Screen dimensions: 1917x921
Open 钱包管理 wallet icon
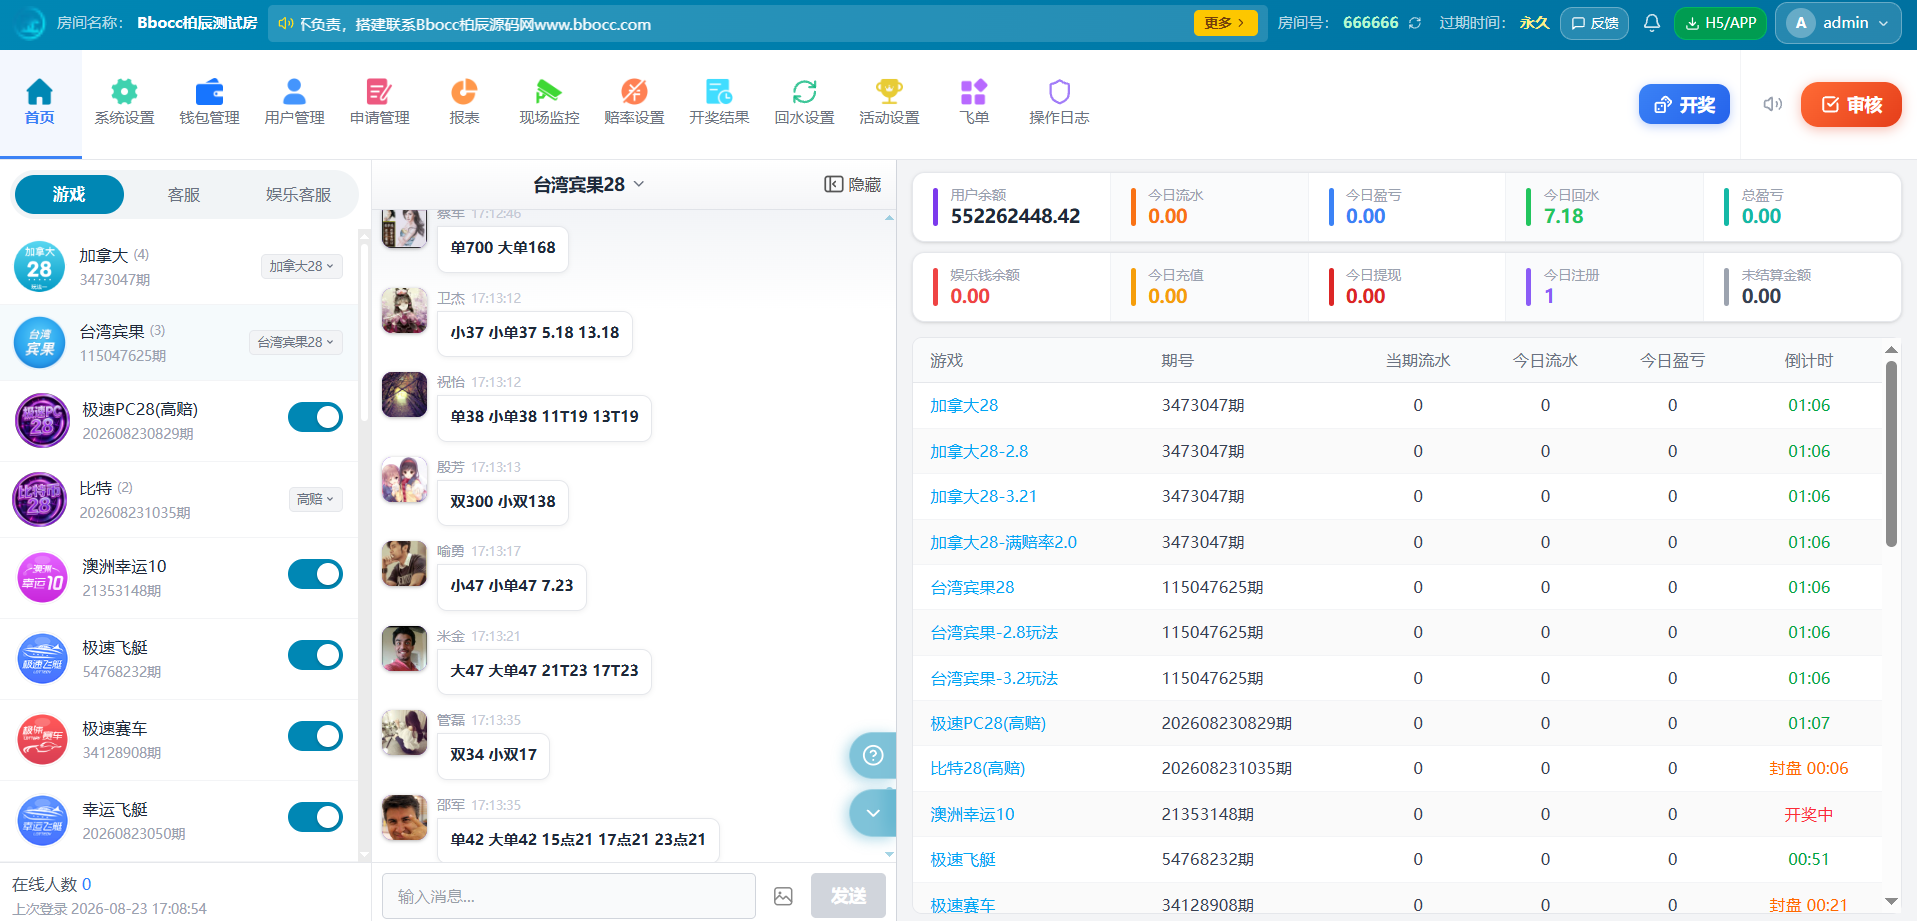point(209,92)
